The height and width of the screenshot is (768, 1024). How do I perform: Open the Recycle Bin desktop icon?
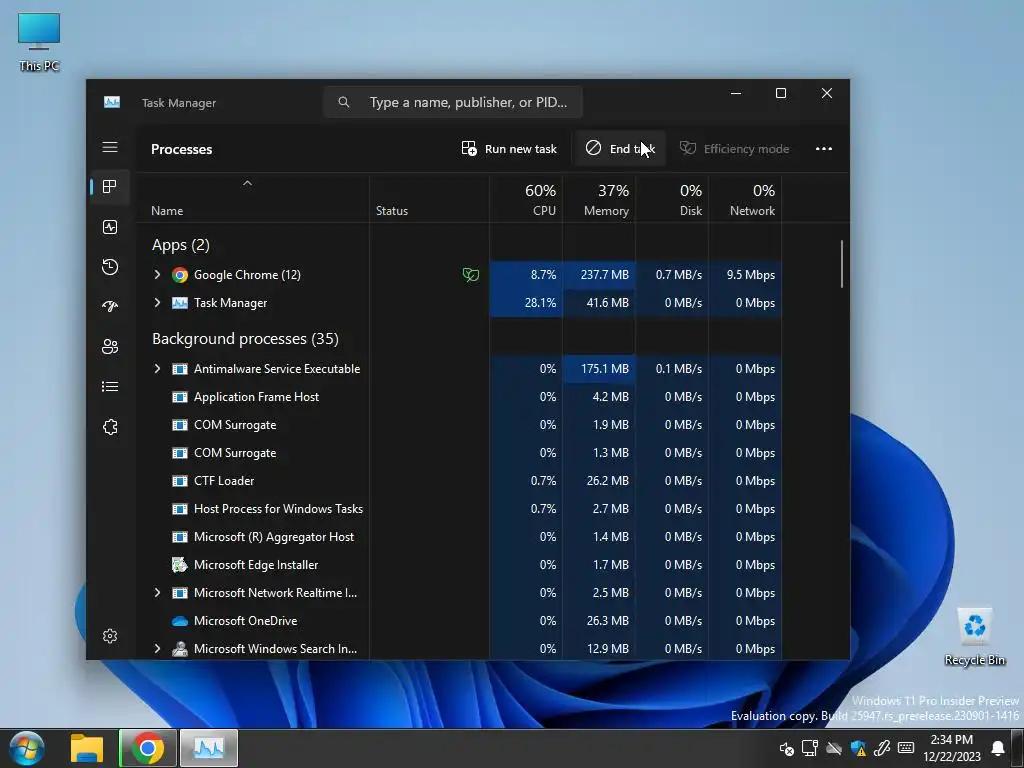click(974, 637)
